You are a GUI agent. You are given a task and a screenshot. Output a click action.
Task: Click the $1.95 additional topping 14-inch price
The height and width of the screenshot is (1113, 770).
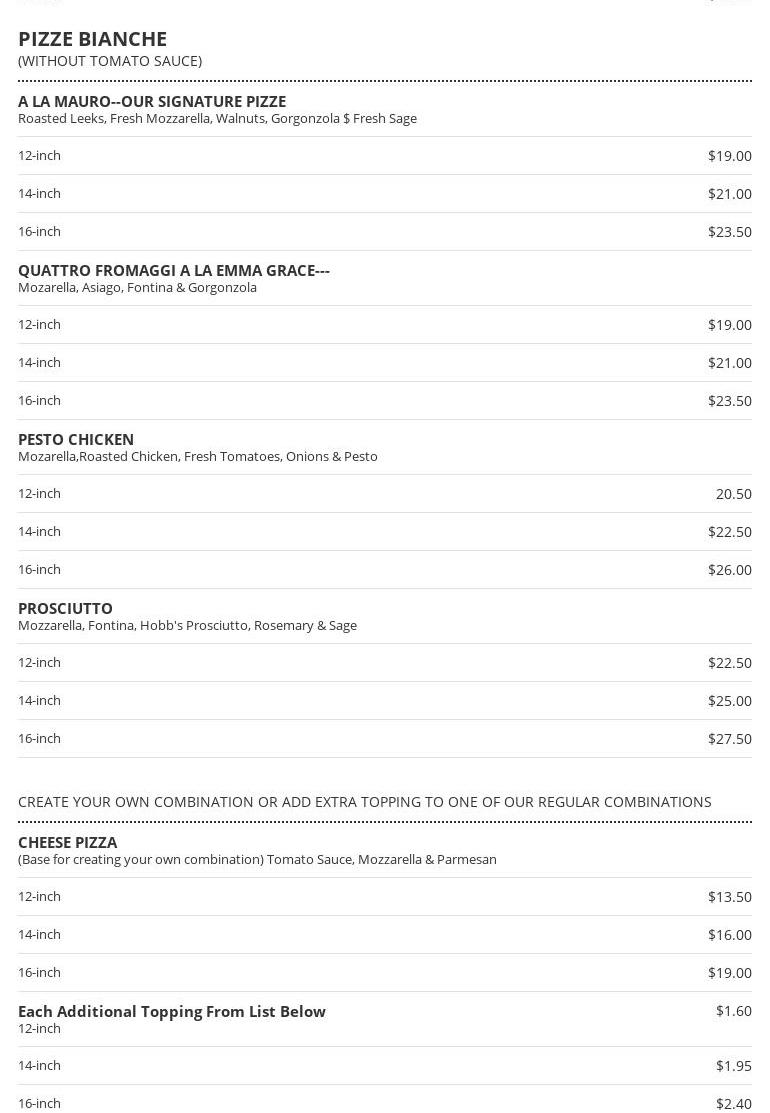click(x=733, y=1065)
